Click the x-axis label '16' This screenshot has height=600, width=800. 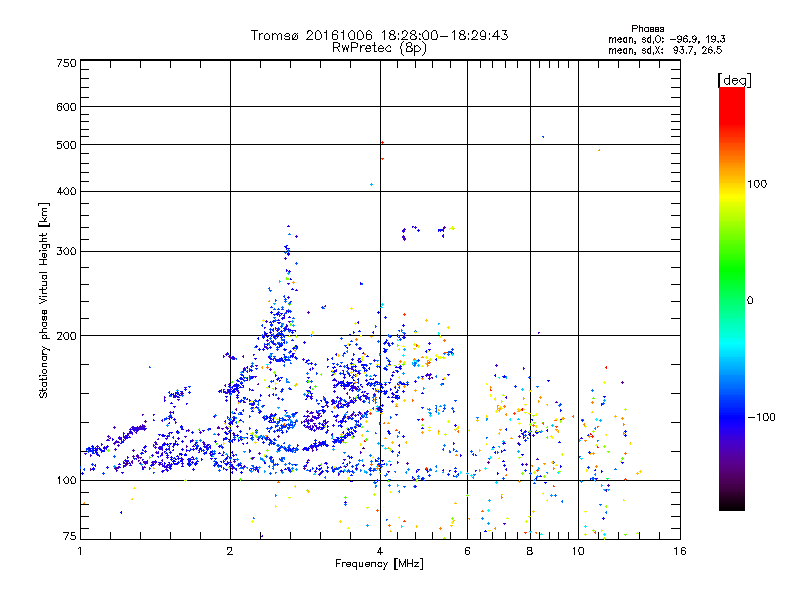click(680, 551)
